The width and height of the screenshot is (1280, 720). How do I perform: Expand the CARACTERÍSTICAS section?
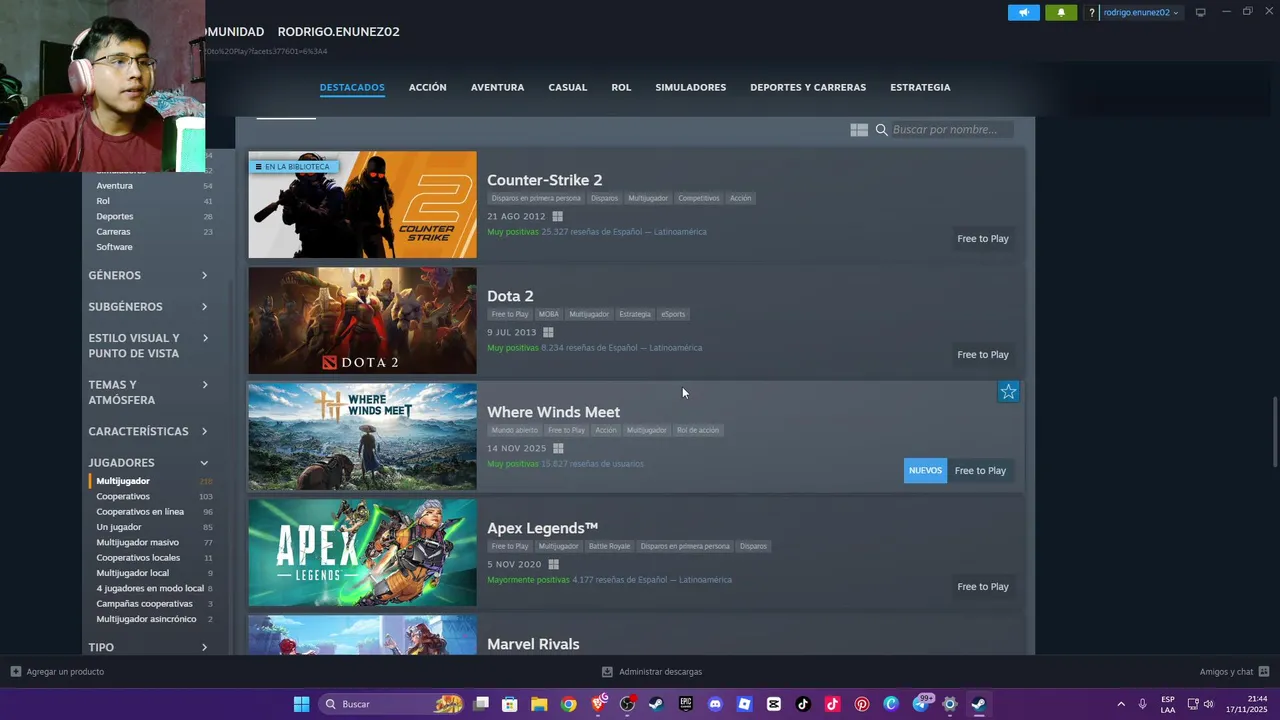coord(148,431)
